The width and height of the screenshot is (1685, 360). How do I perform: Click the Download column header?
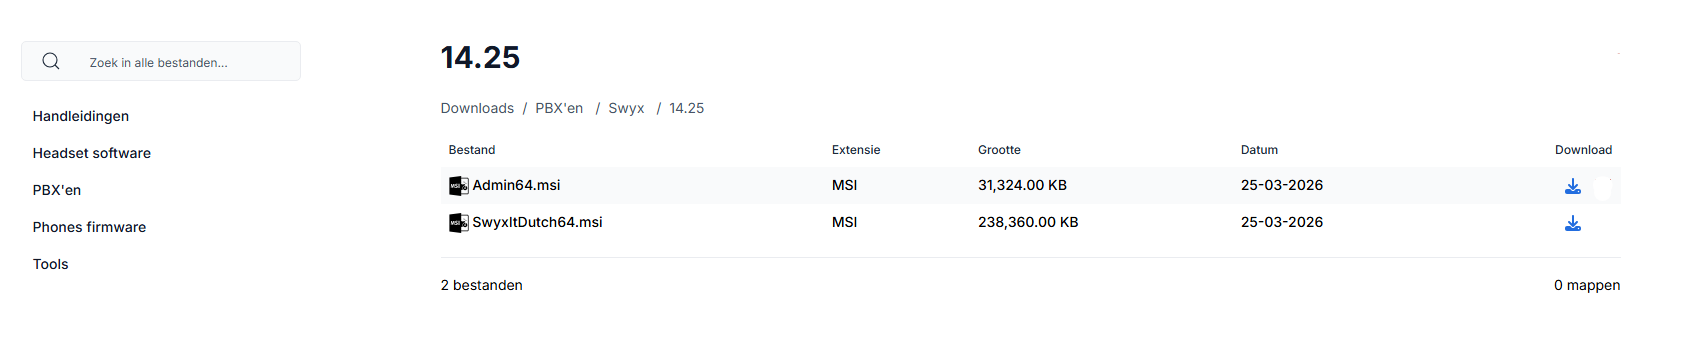tap(1583, 150)
